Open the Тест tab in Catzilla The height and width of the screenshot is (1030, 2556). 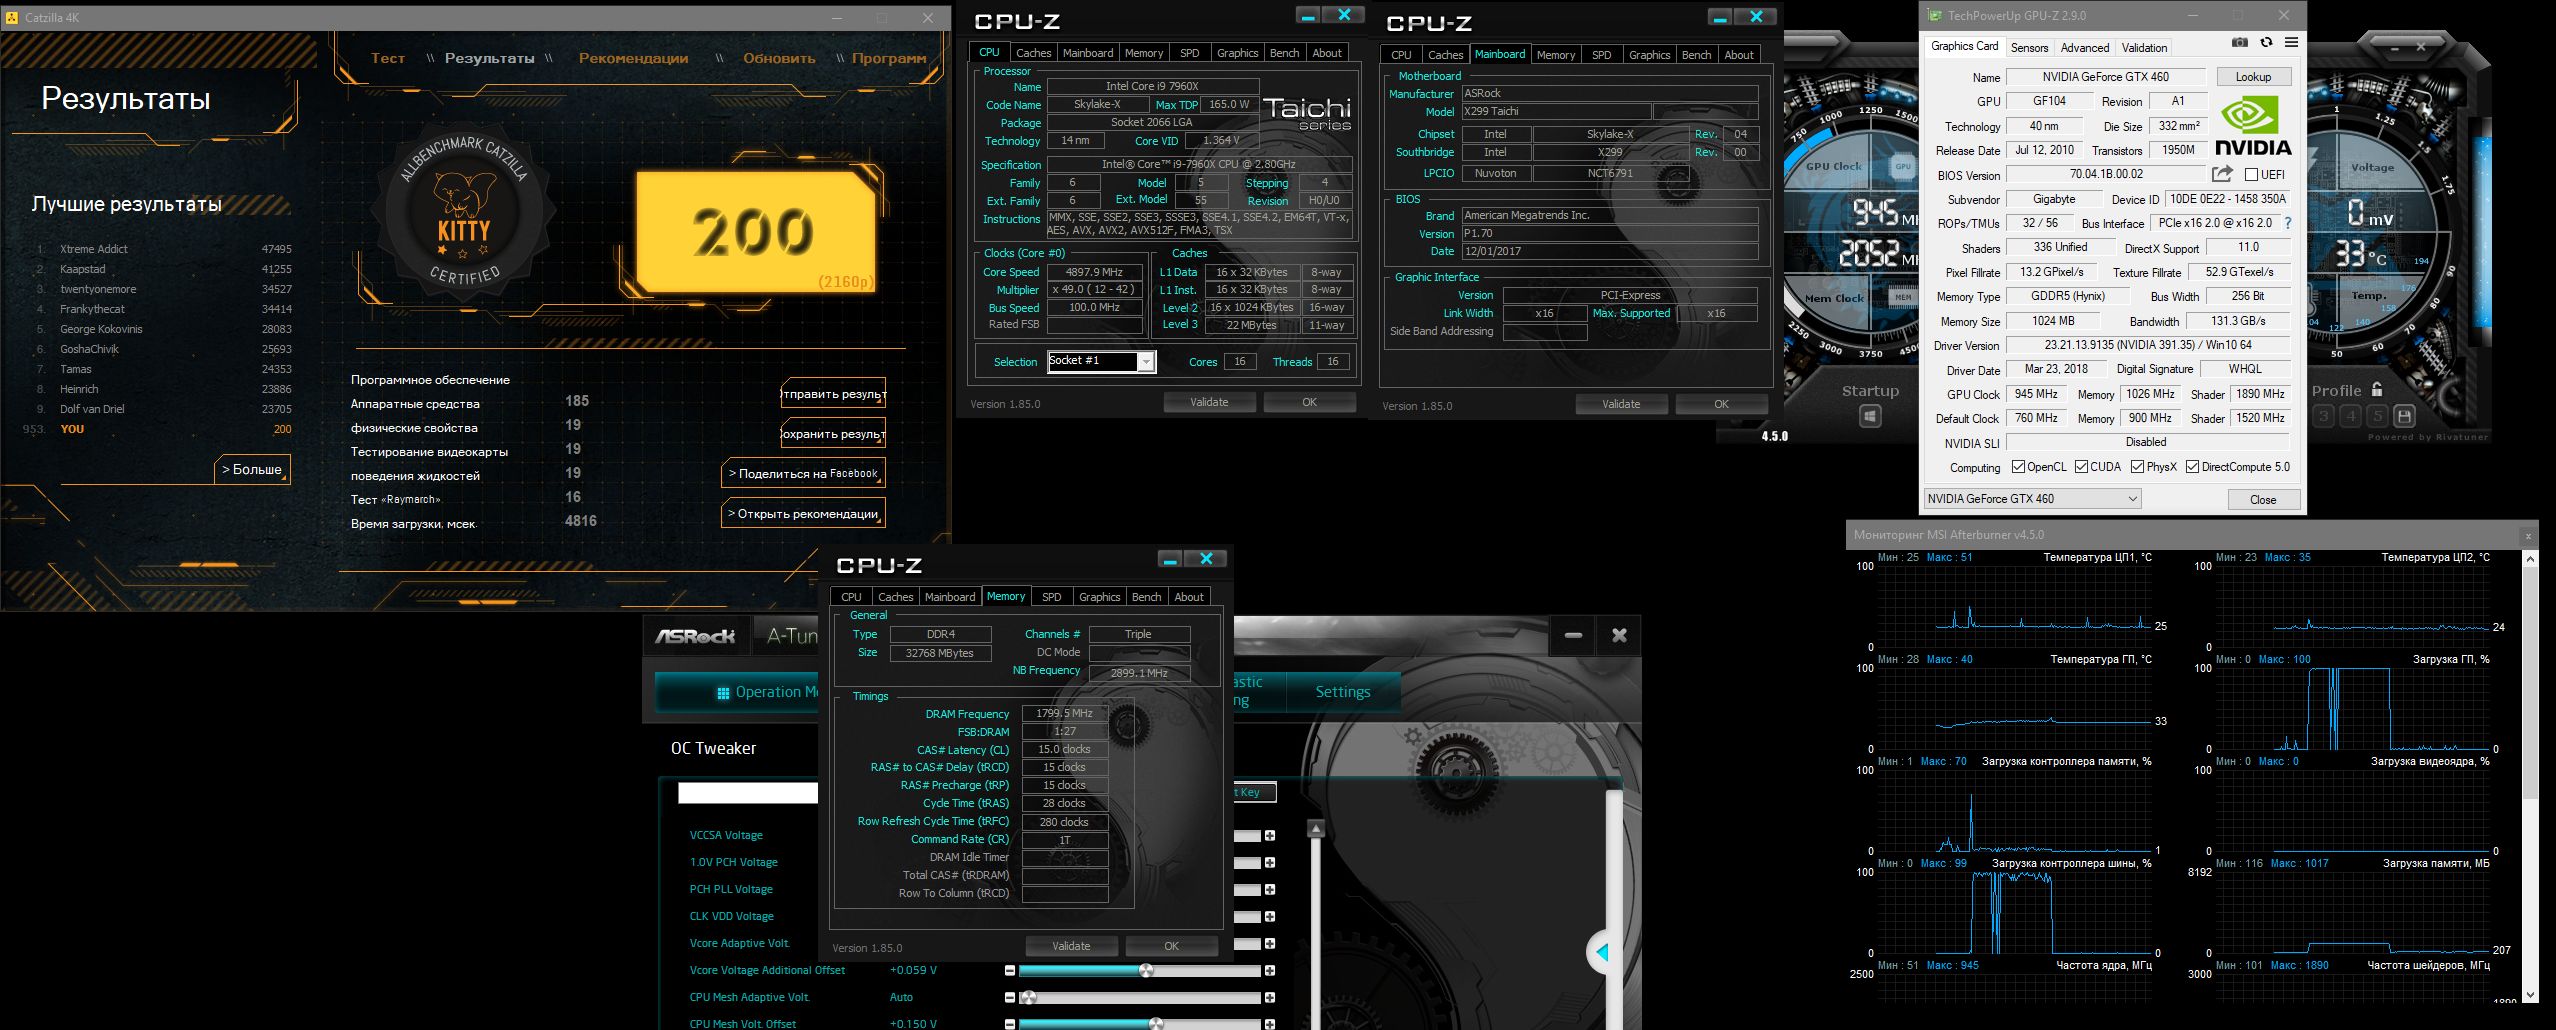tap(388, 58)
